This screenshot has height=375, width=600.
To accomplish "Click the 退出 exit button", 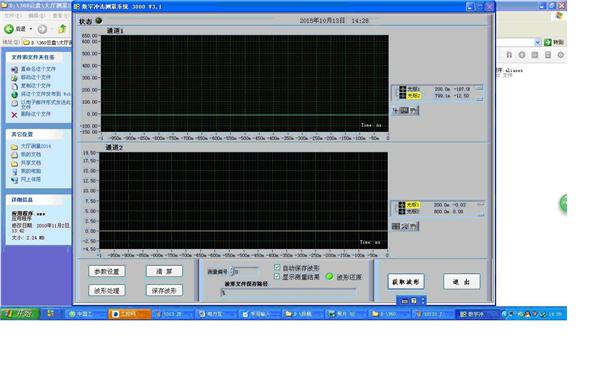I will 461,282.
